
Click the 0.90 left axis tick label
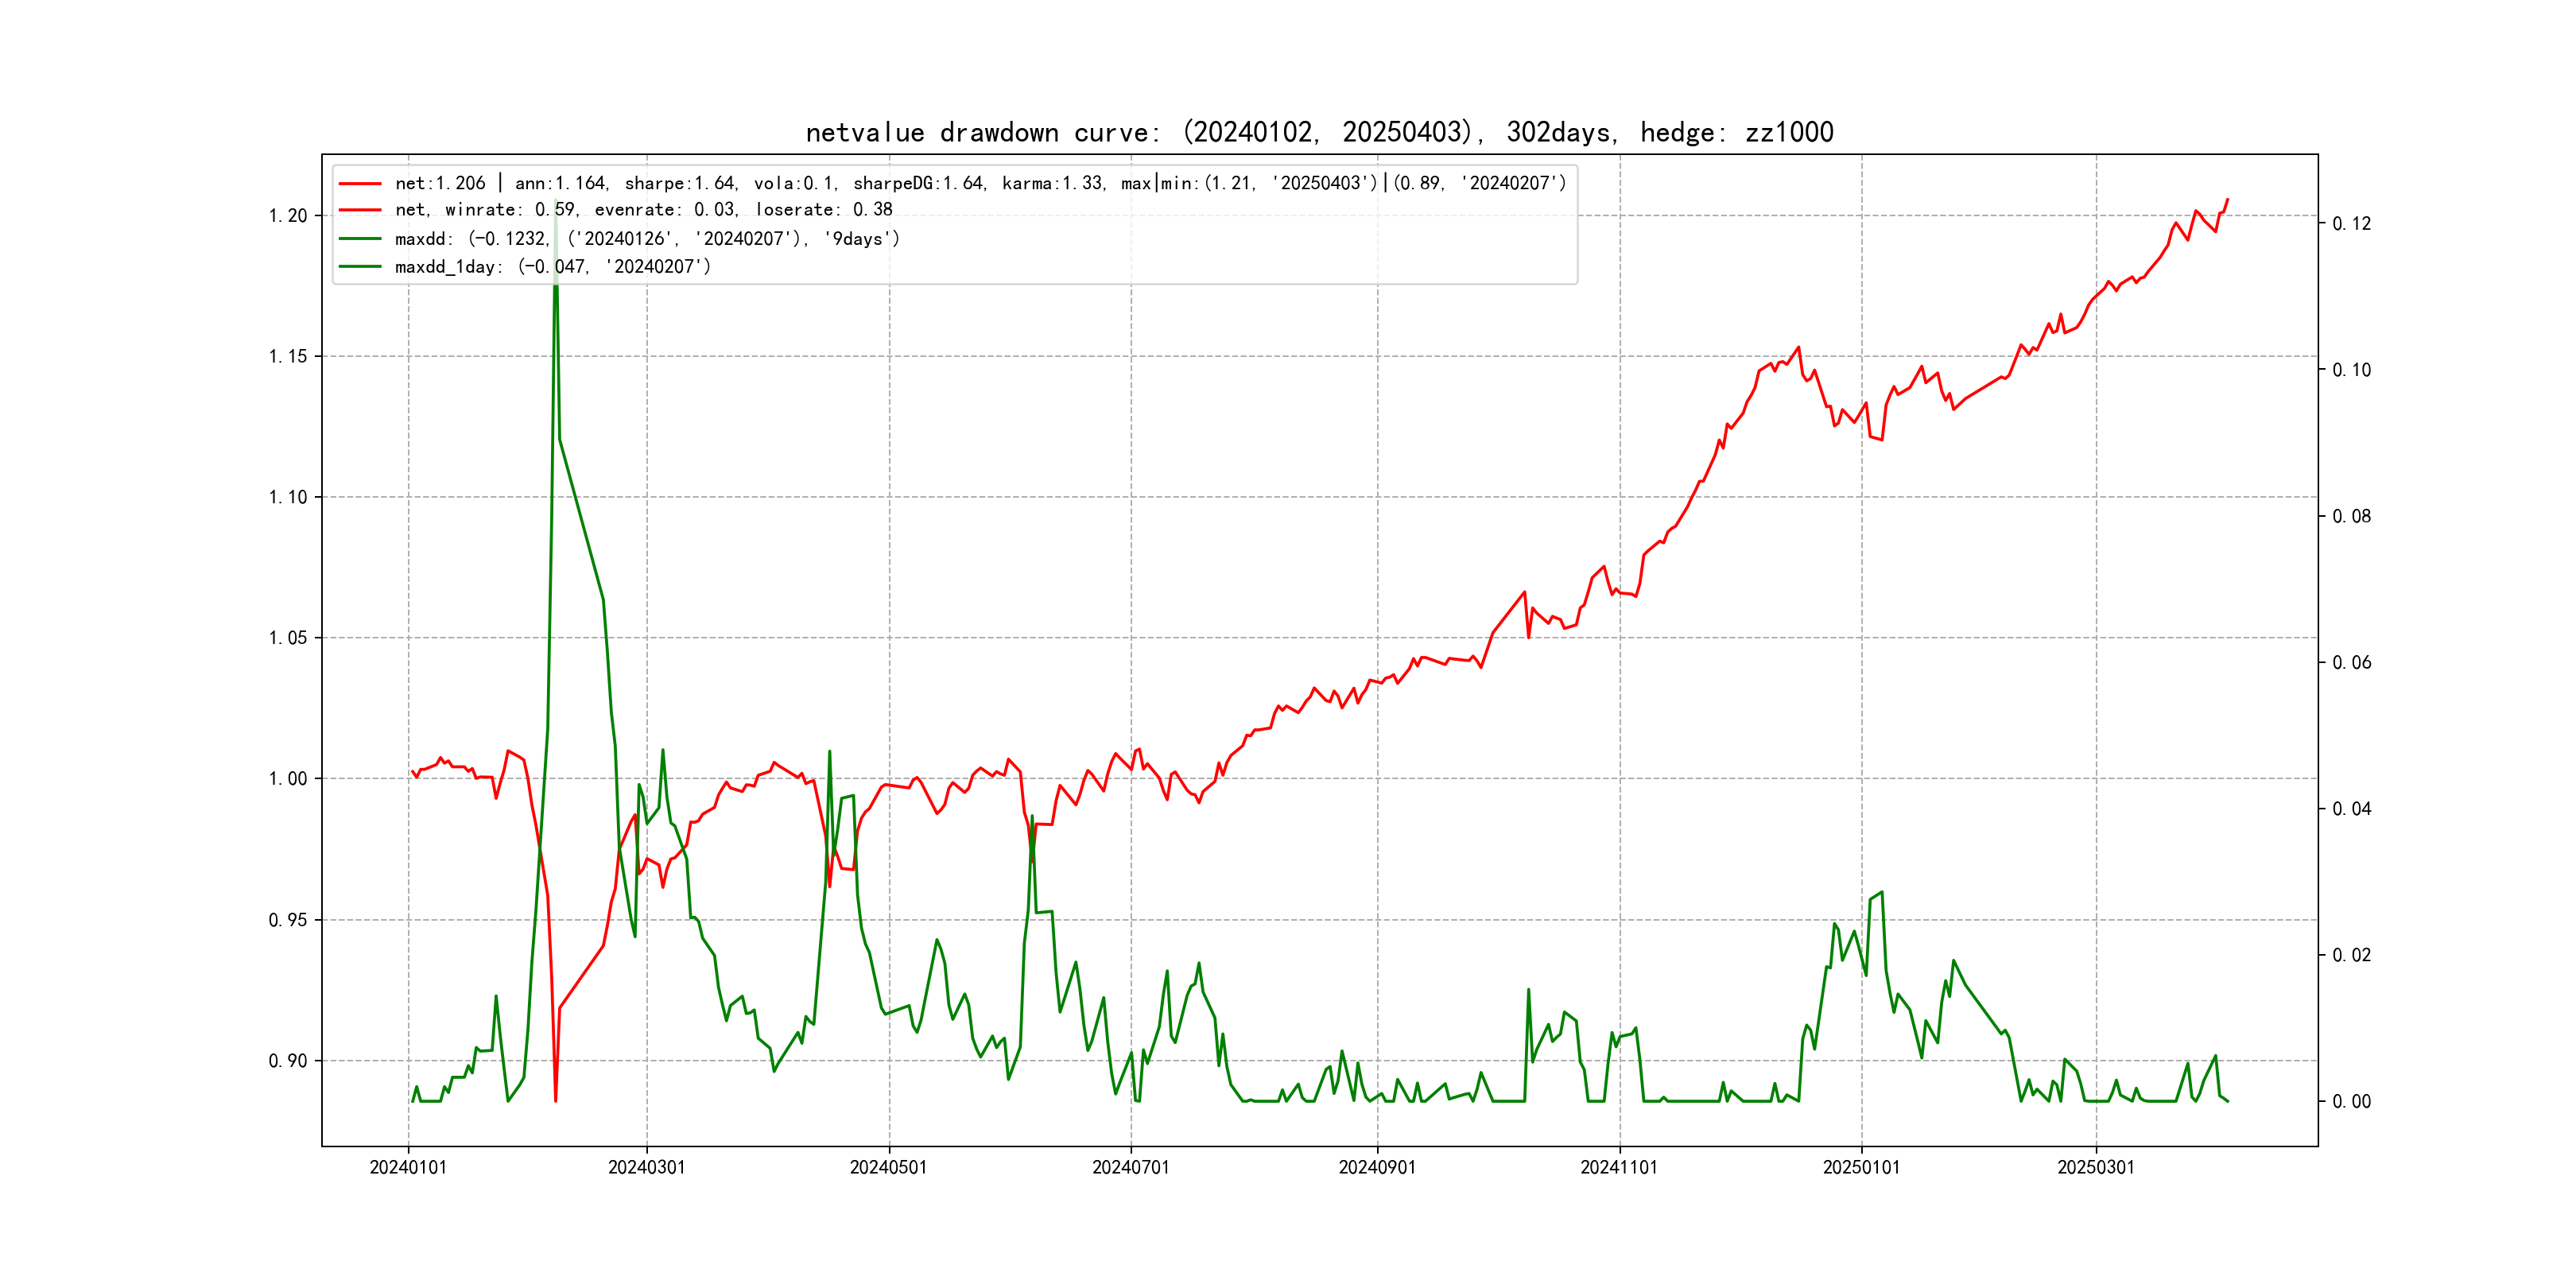coord(288,1061)
